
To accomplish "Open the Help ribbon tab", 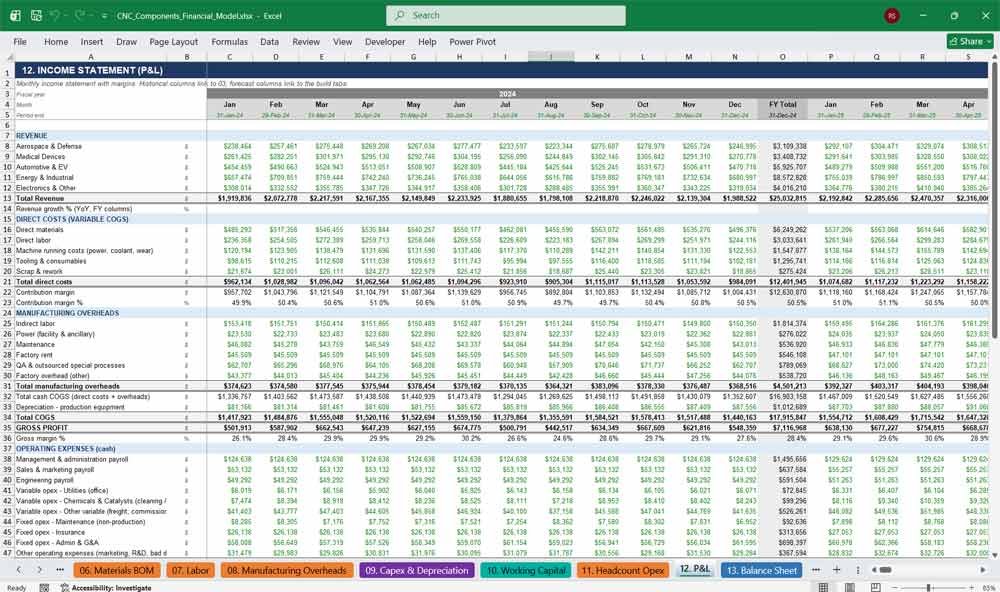I will (x=427, y=41).
